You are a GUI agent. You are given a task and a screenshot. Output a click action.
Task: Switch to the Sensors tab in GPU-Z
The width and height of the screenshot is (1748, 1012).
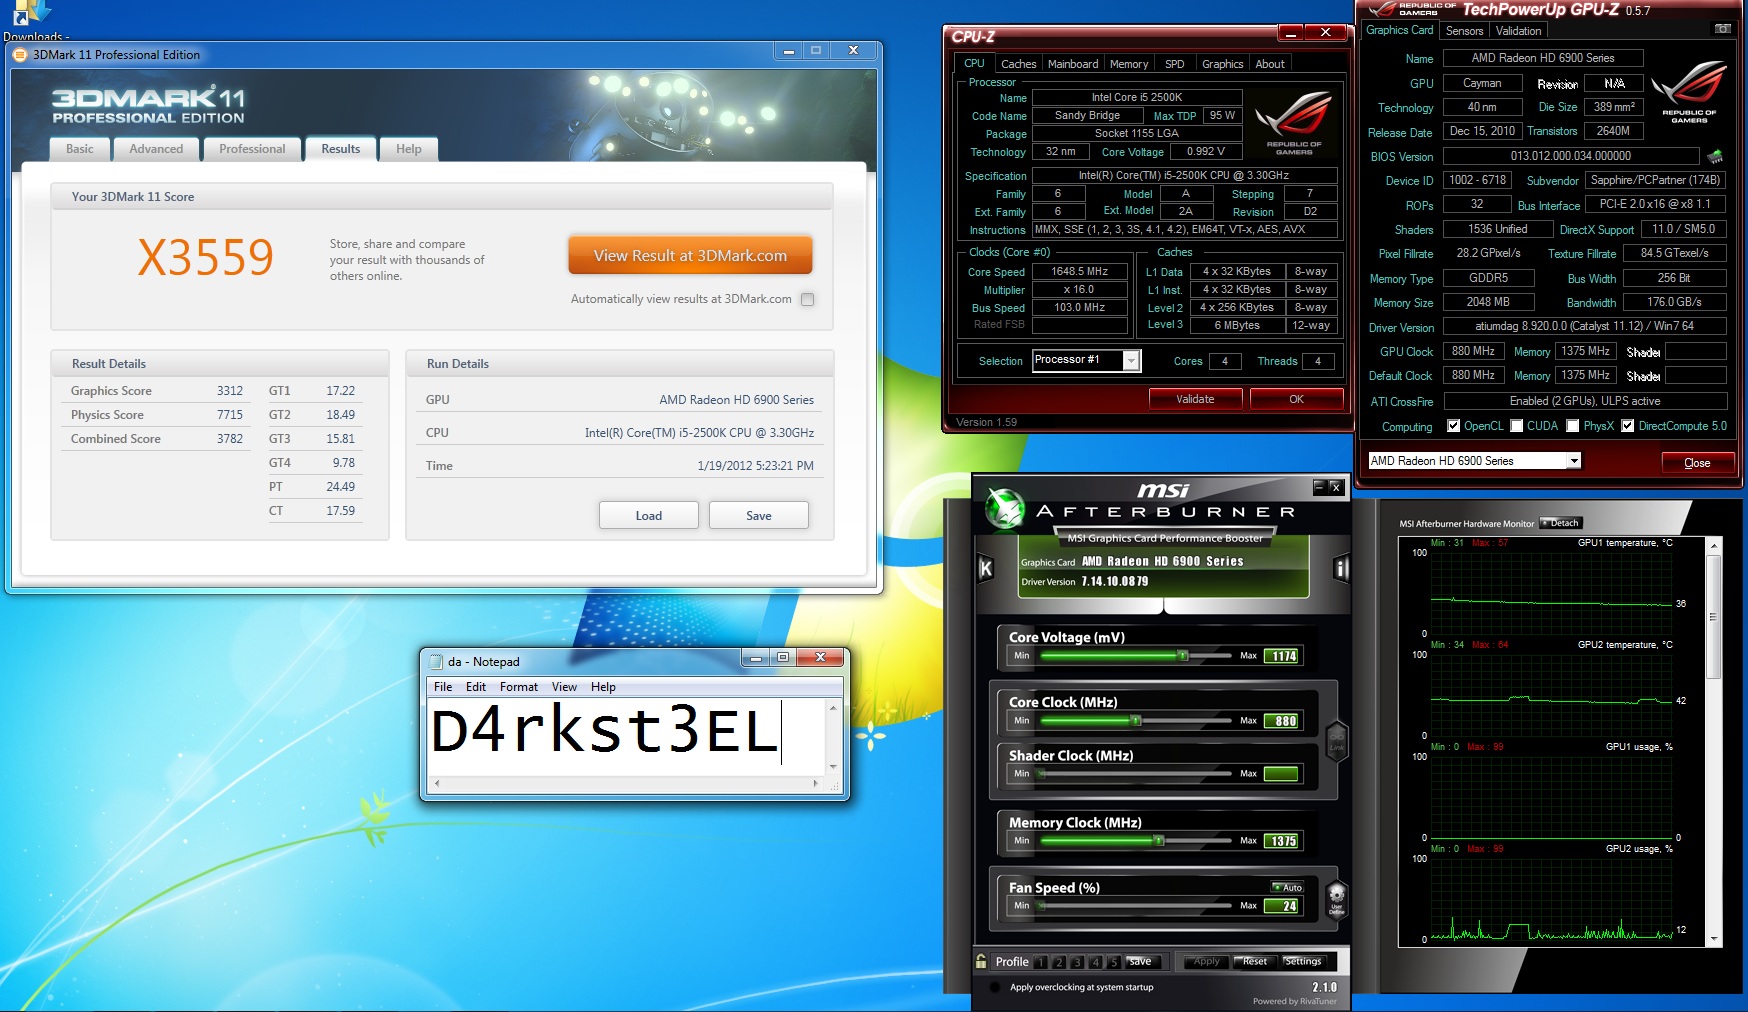pyautogui.click(x=1464, y=31)
